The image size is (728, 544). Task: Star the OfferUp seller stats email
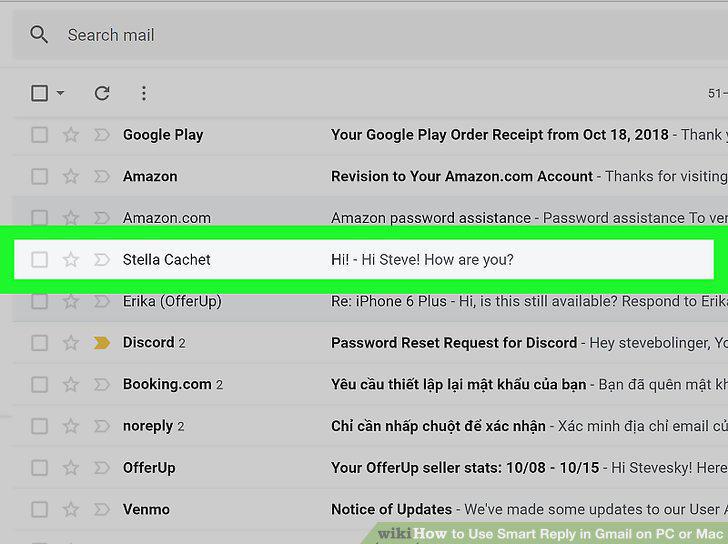pyautogui.click(x=71, y=467)
